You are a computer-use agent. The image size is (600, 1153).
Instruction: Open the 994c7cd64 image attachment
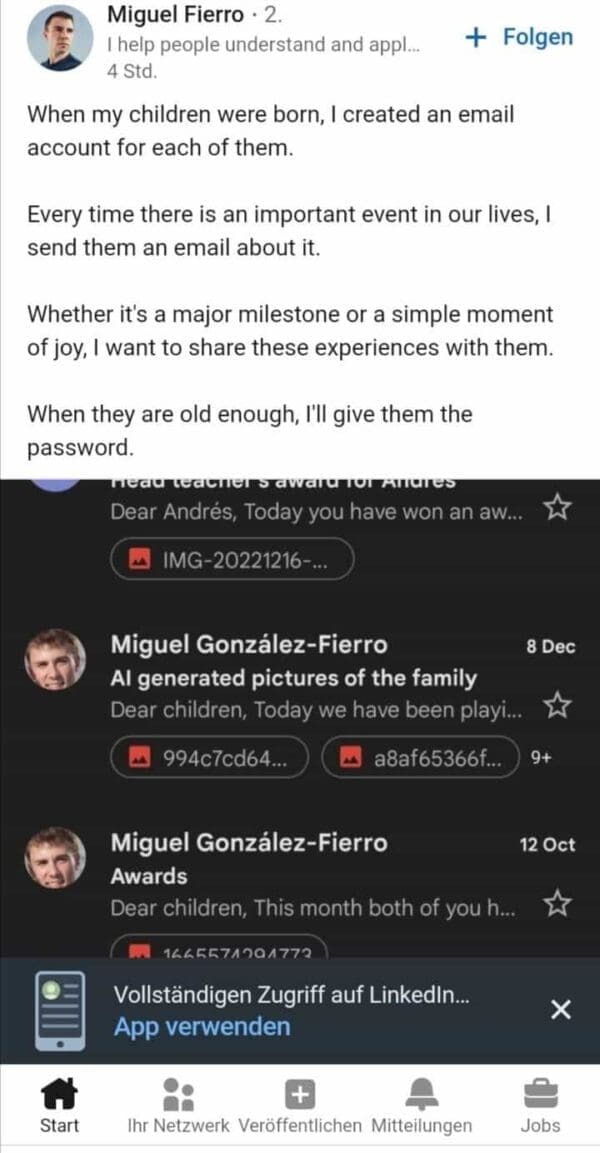tap(212, 758)
